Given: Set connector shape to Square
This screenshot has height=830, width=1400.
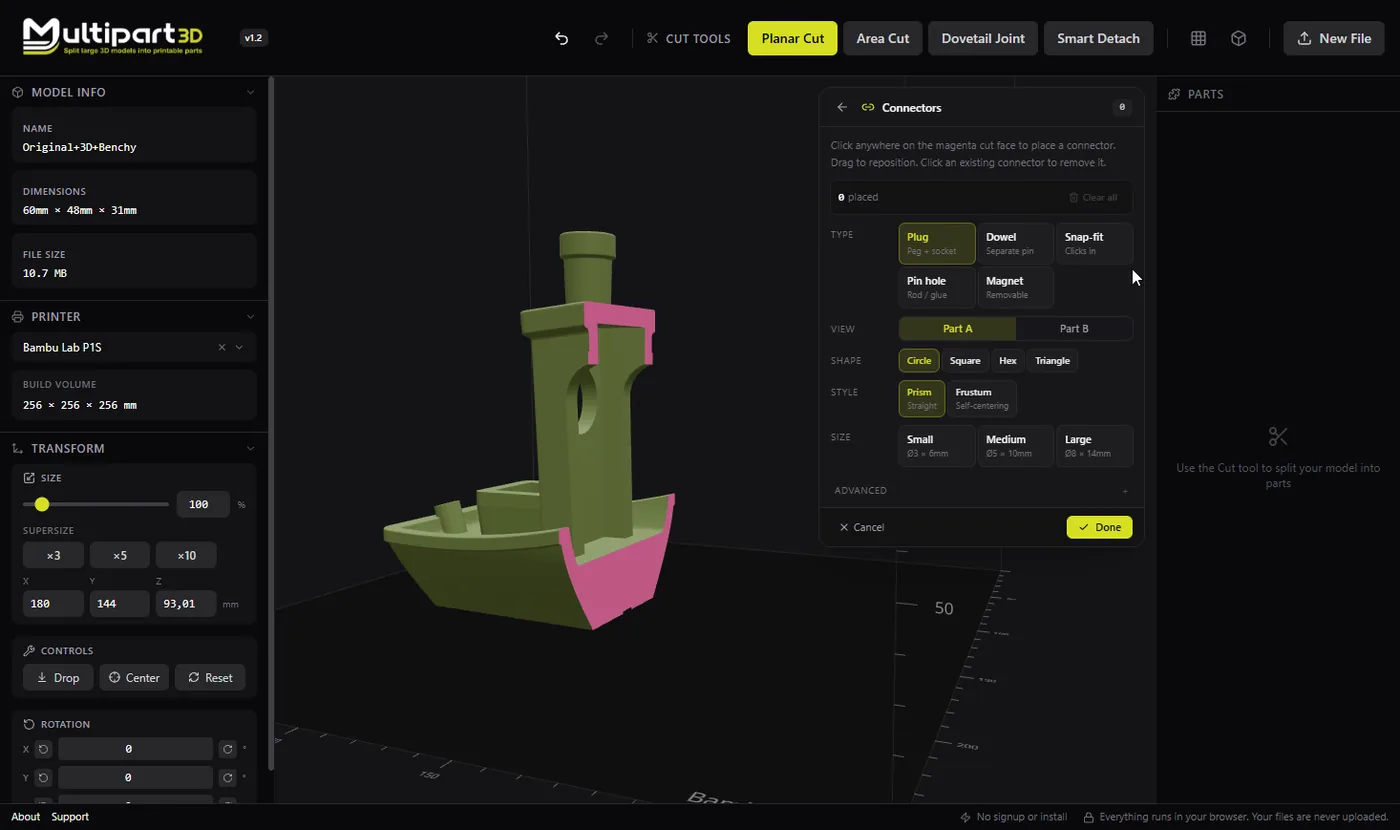Looking at the screenshot, I should (x=965, y=361).
